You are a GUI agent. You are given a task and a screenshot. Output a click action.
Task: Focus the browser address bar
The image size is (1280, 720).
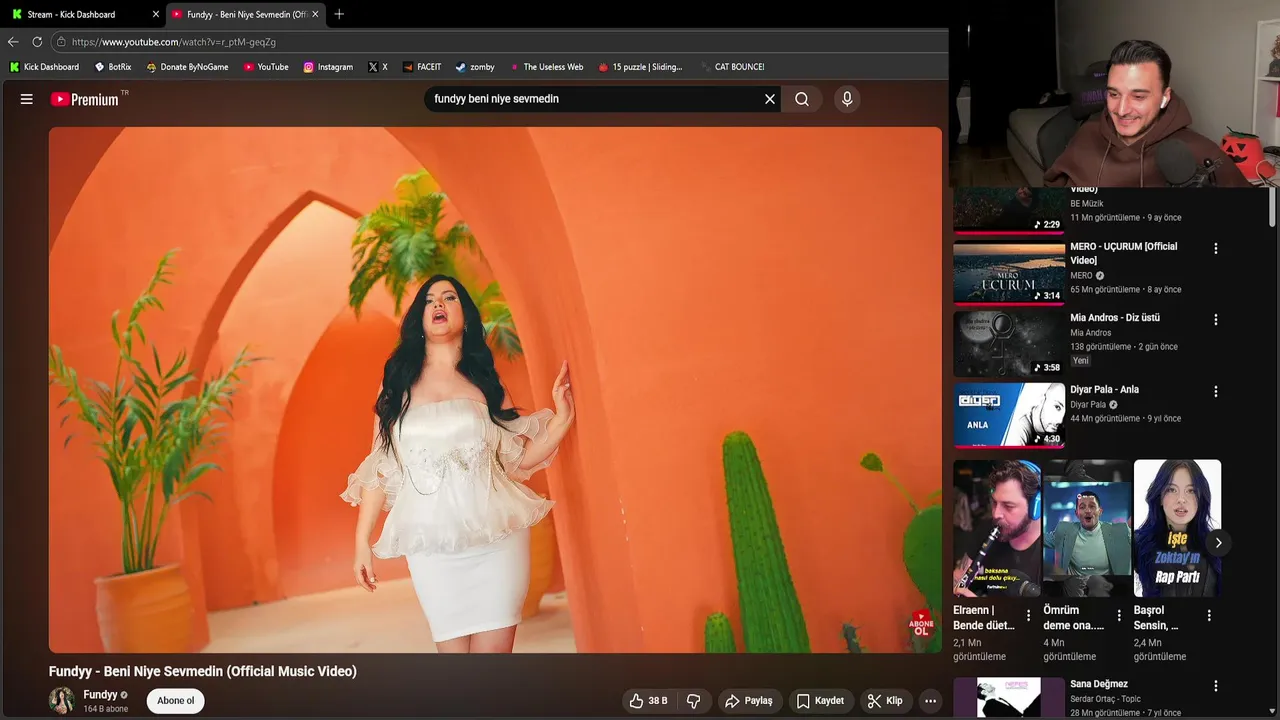(498, 42)
